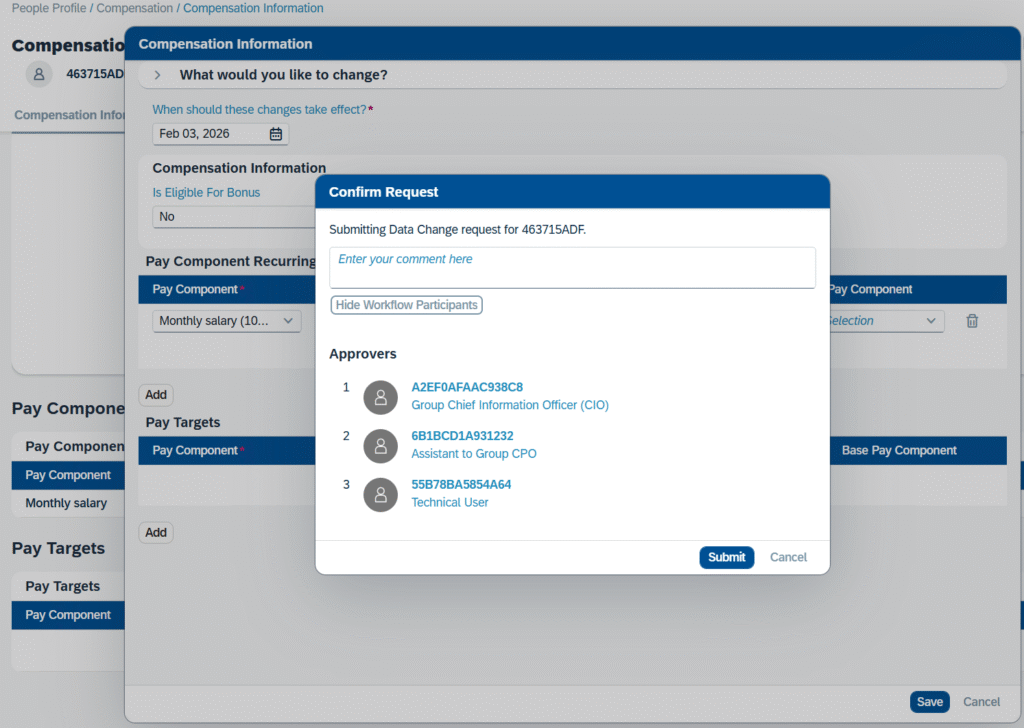Viewport: 1024px width, 728px height.
Task: Click the calendar icon in date field
Action: pos(276,134)
